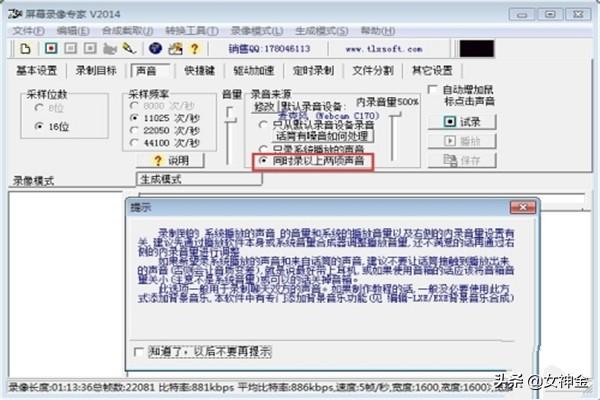Switch to the 驱动加速 tab
Screen dimensions: 600x400
pos(254,70)
